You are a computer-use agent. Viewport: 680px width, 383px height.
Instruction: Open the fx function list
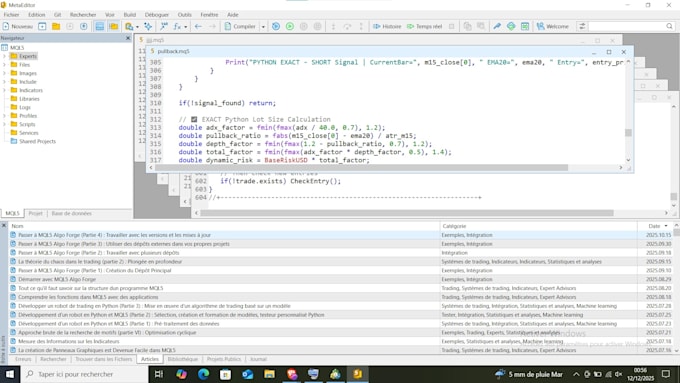click(177, 26)
